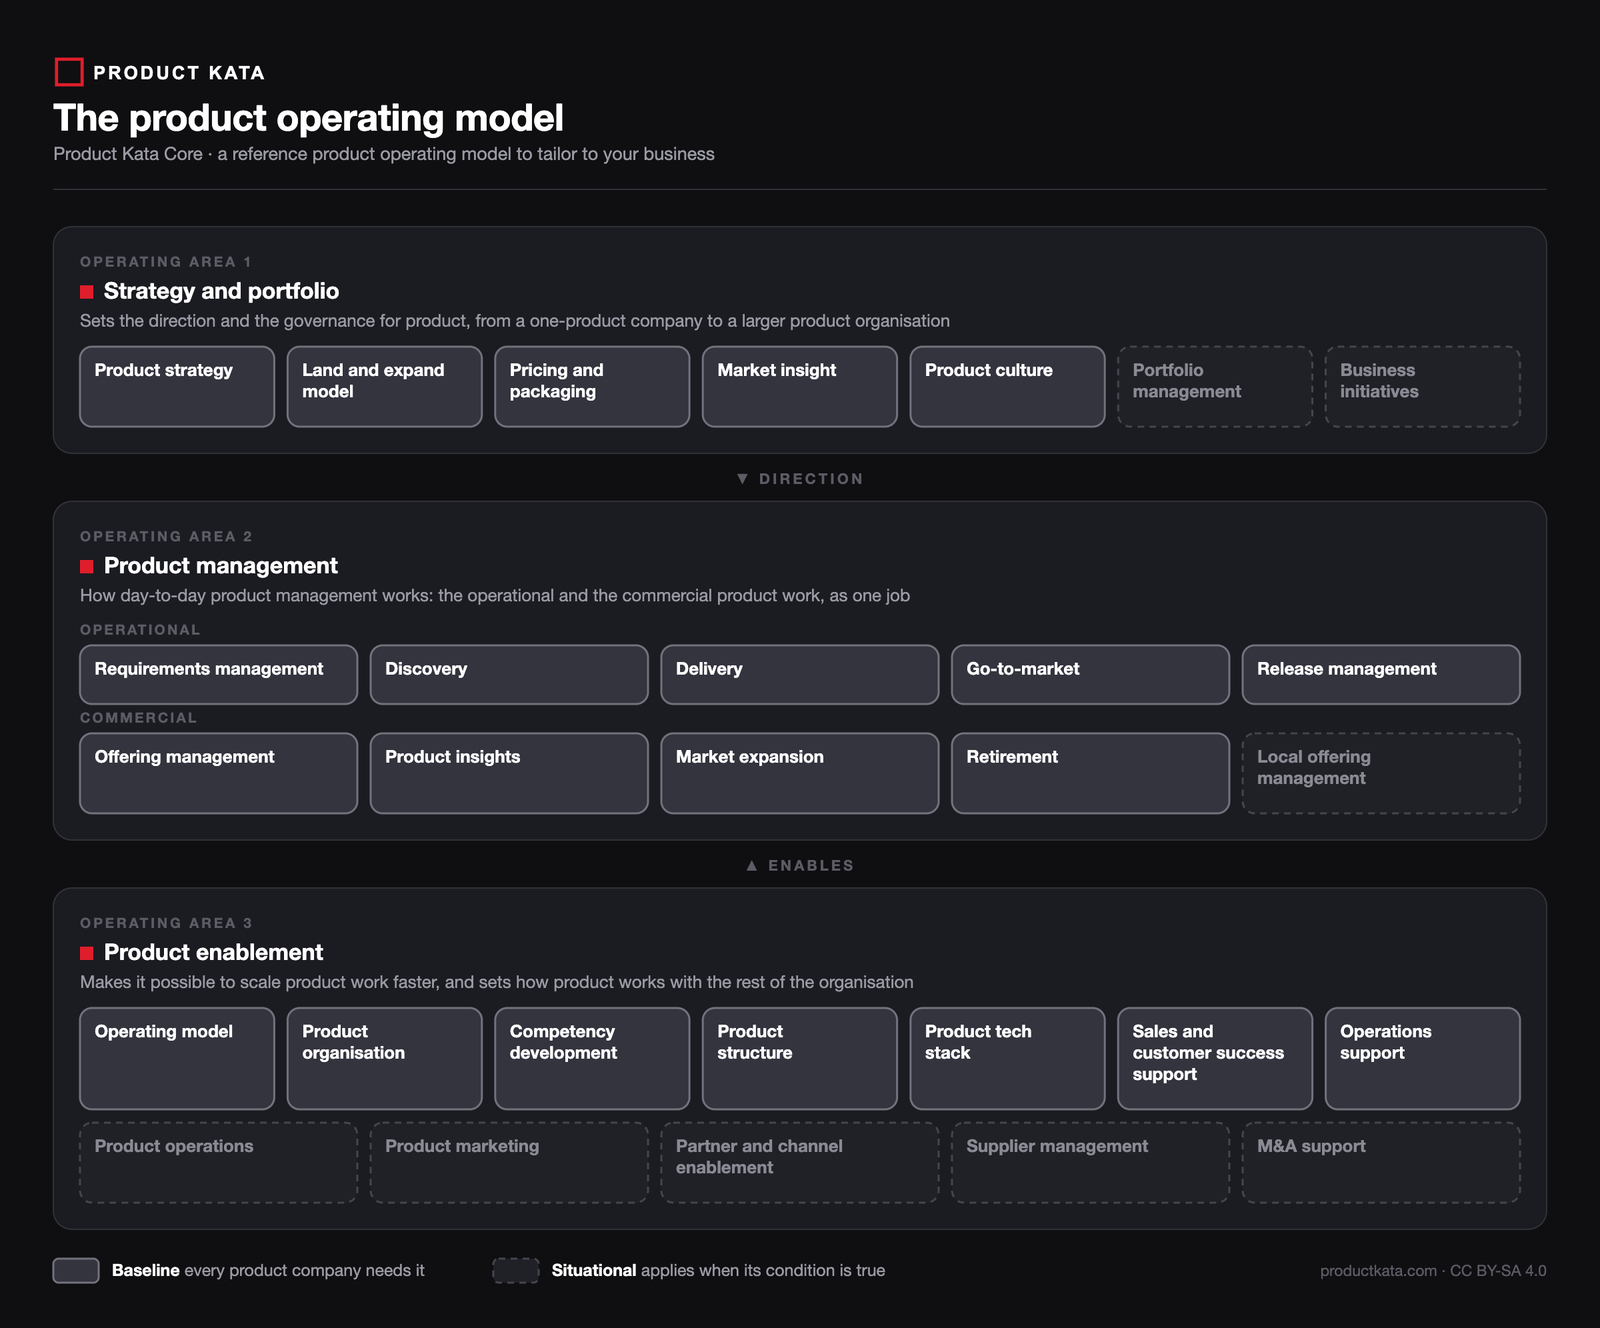Select the Release management card
This screenshot has height=1328, width=1600.
click(1381, 675)
